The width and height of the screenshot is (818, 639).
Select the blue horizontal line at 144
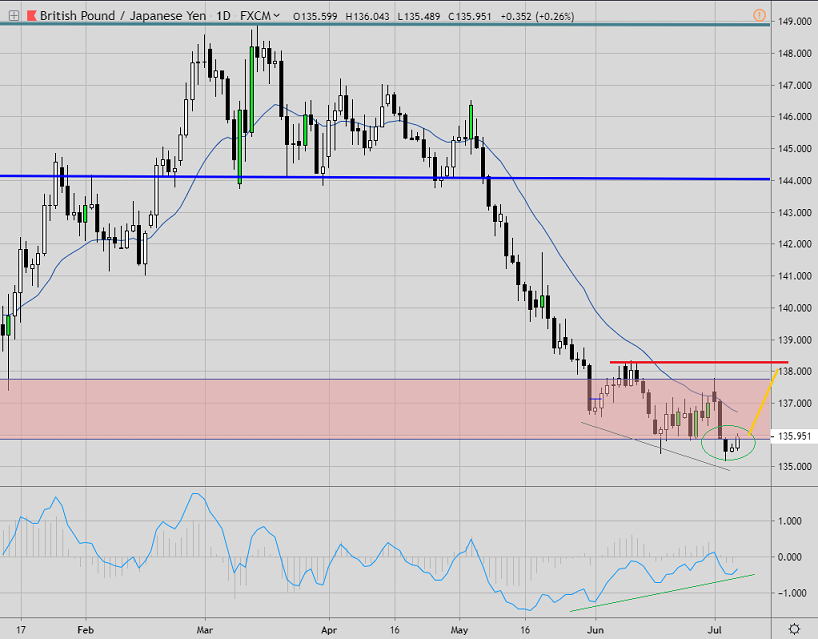click(x=385, y=178)
